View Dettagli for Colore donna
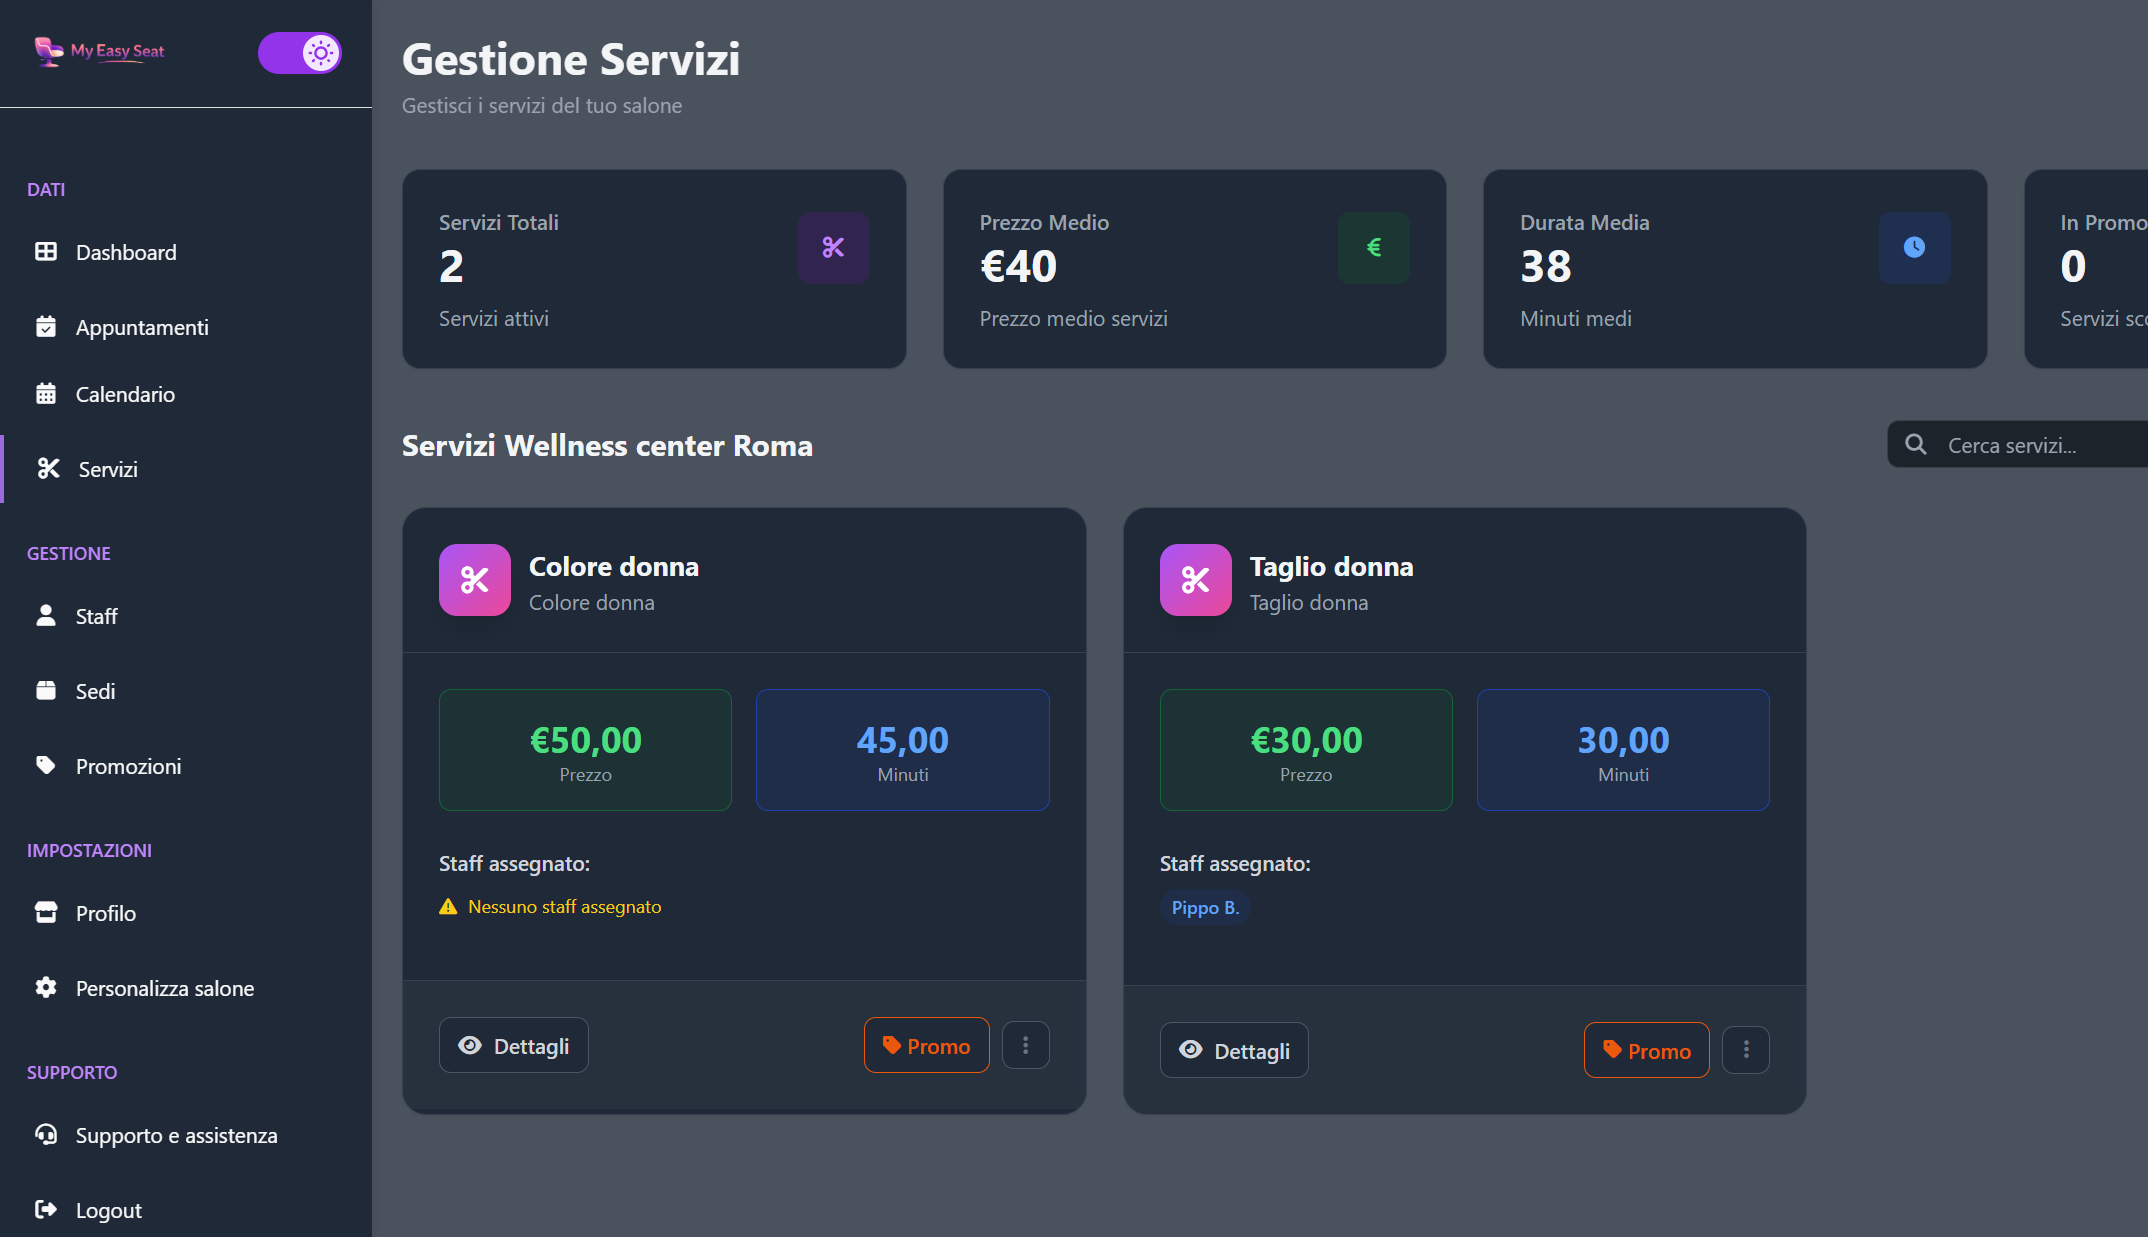 [x=514, y=1046]
